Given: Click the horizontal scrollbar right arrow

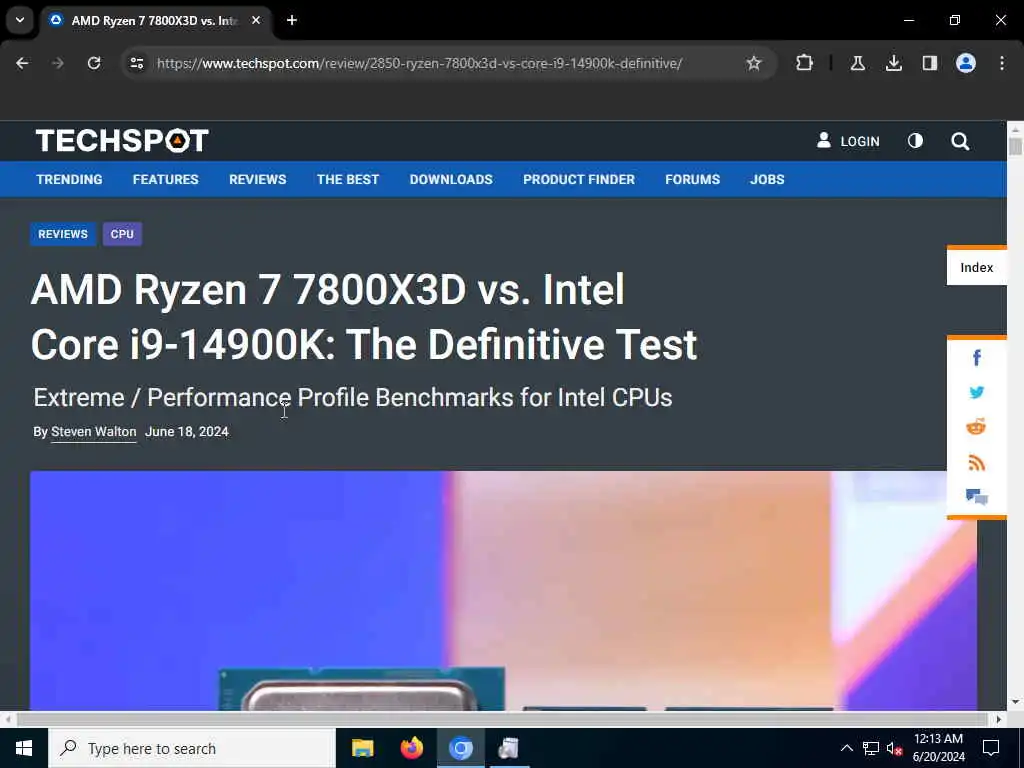Looking at the screenshot, I should pos(999,719).
